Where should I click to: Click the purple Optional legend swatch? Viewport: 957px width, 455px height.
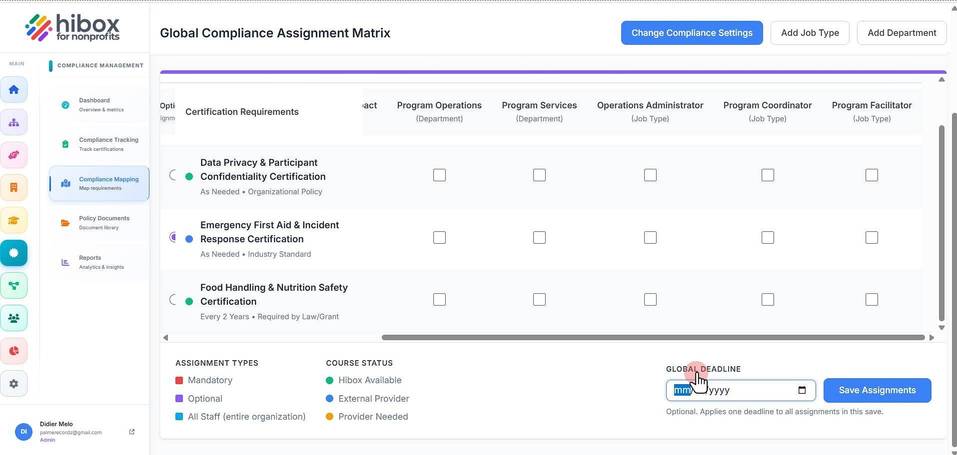179,399
